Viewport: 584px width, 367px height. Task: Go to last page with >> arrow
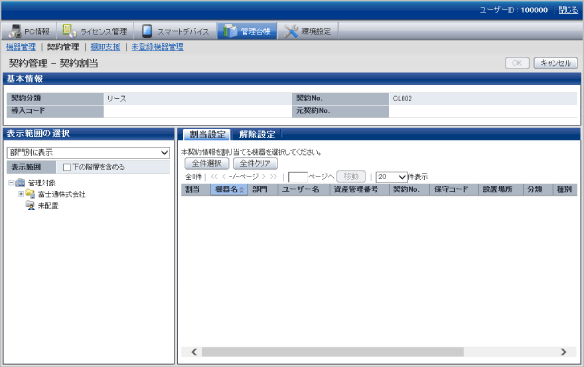coord(273,177)
